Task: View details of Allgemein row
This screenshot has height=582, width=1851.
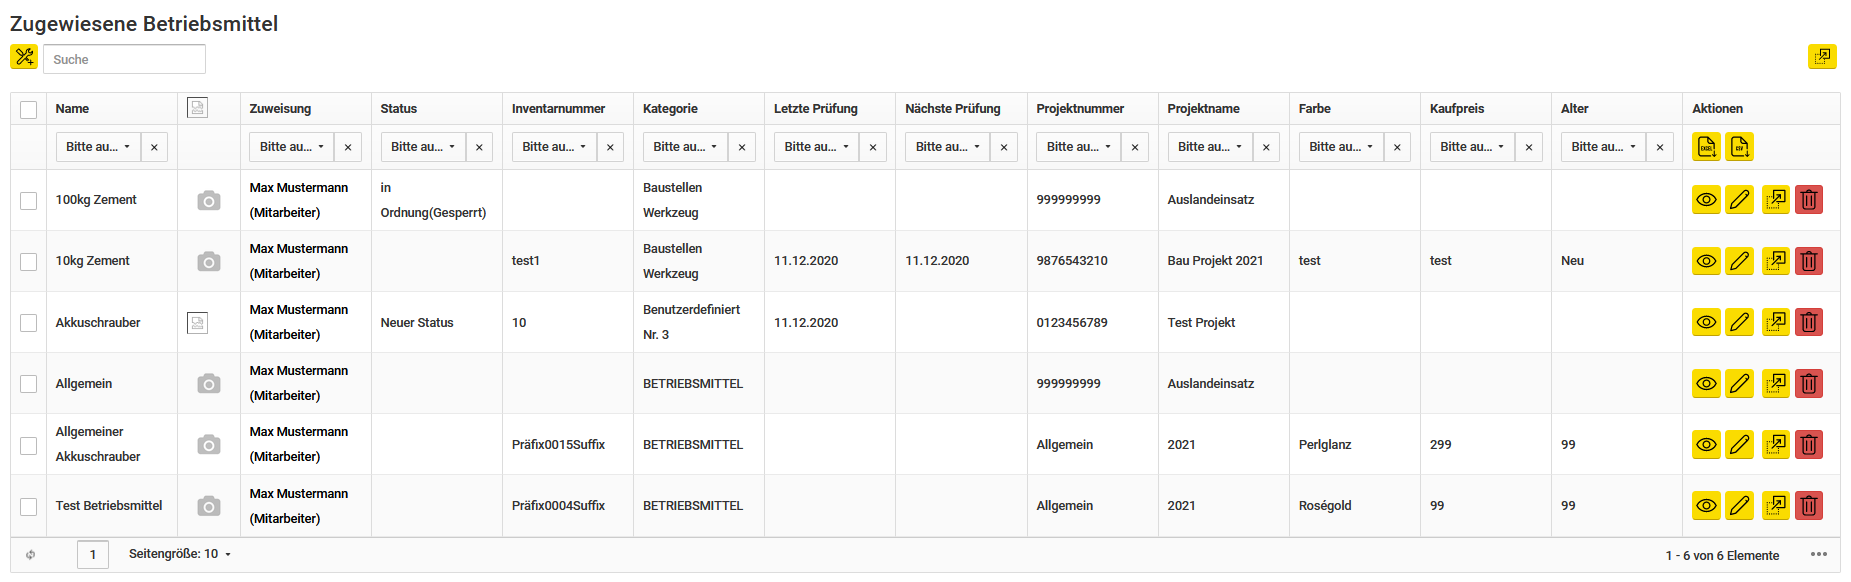Action: pyautogui.click(x=1706, y=383)
